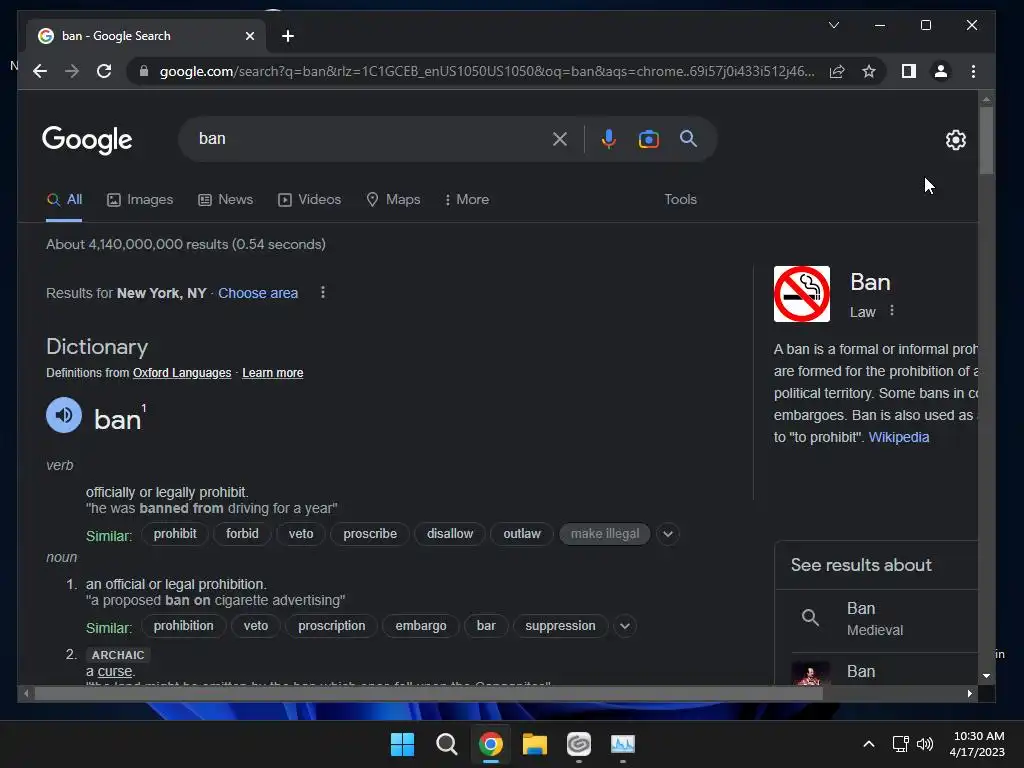Go to the Google homepage logo
The image size is (1024, 768).
[x=87, y=140]
